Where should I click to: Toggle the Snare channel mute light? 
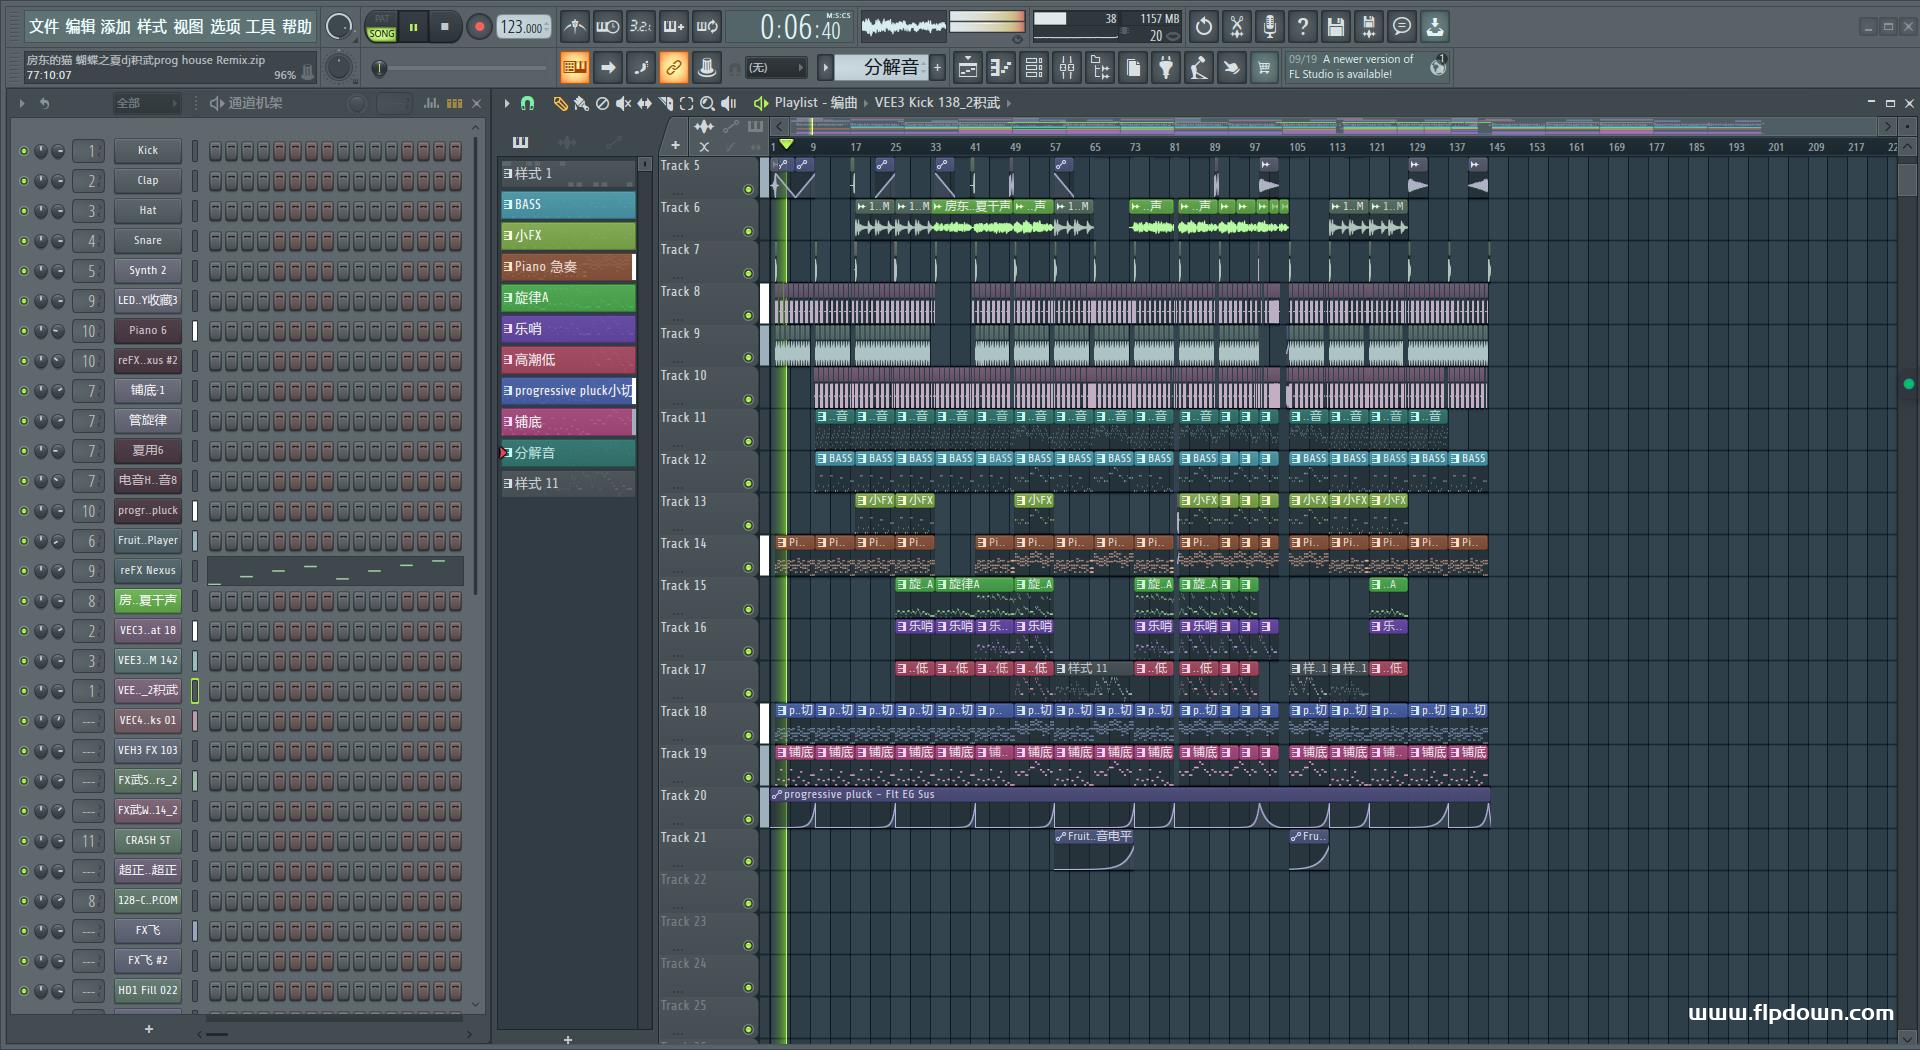pos(24,241)
